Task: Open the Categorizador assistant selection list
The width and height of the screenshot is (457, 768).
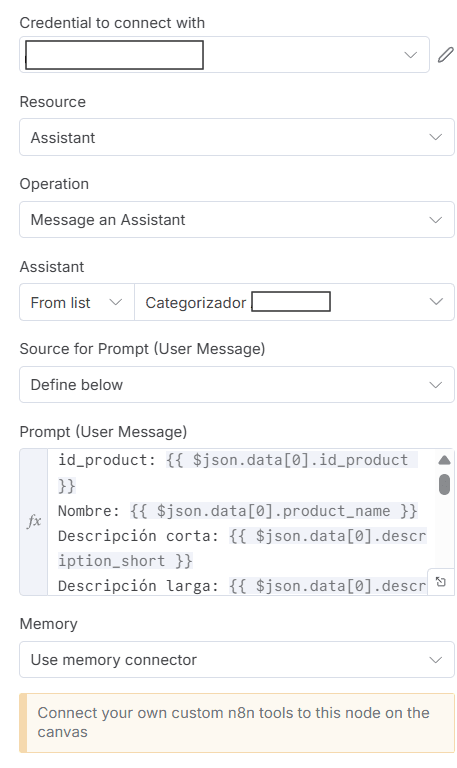Action: click(x=294, y=302)
